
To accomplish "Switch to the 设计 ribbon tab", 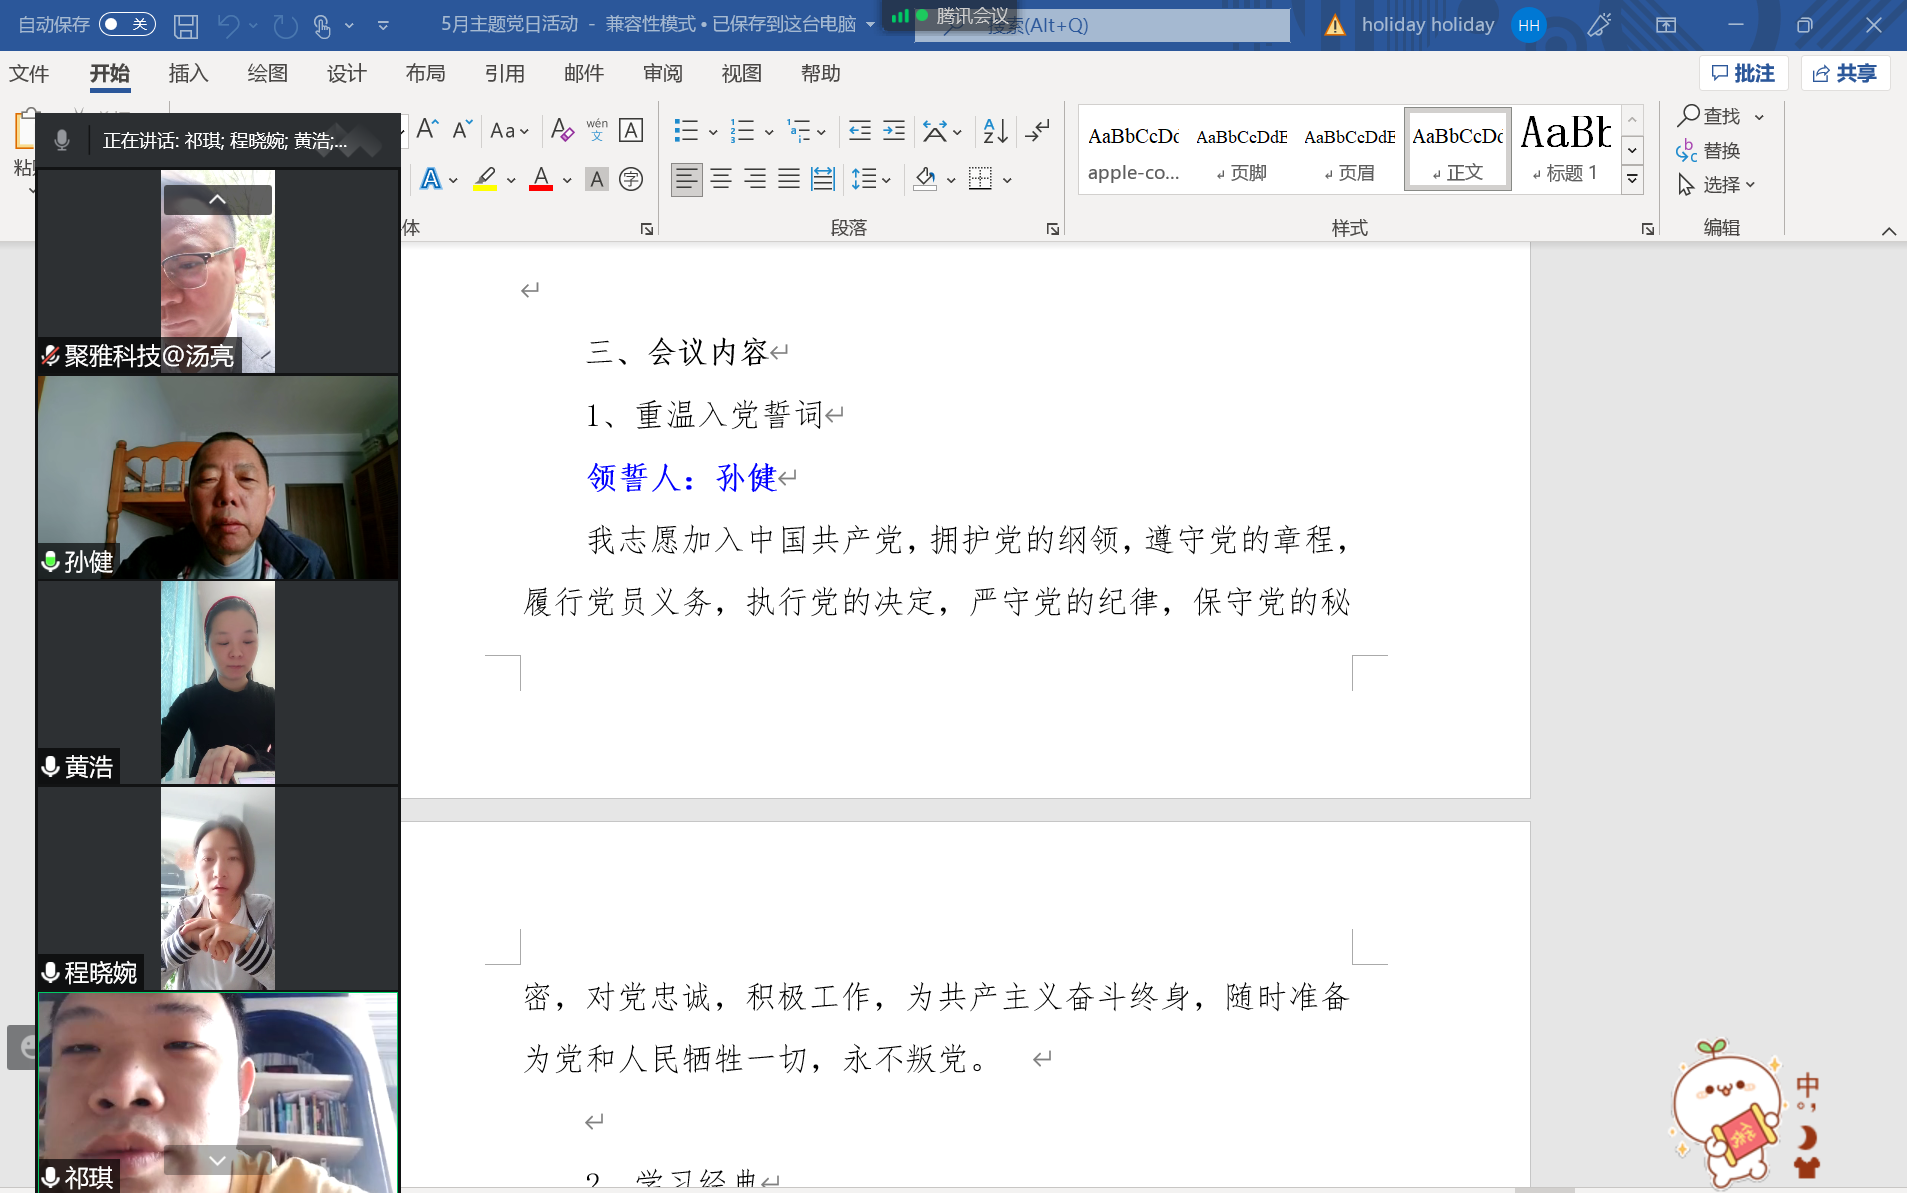I will coord(346,73).
